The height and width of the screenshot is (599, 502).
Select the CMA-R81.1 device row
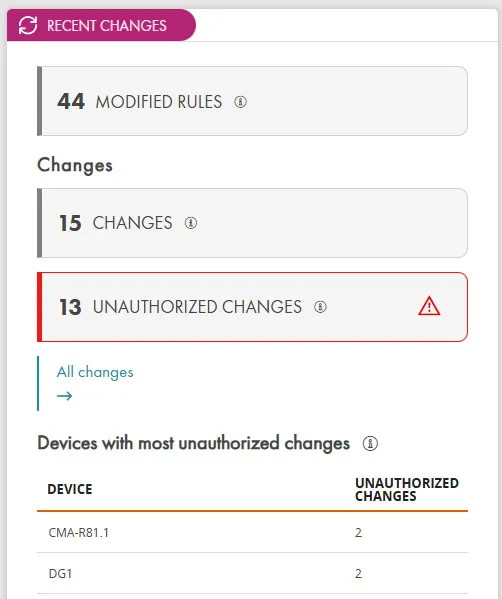pyautogui.click(x=252, y=533)
